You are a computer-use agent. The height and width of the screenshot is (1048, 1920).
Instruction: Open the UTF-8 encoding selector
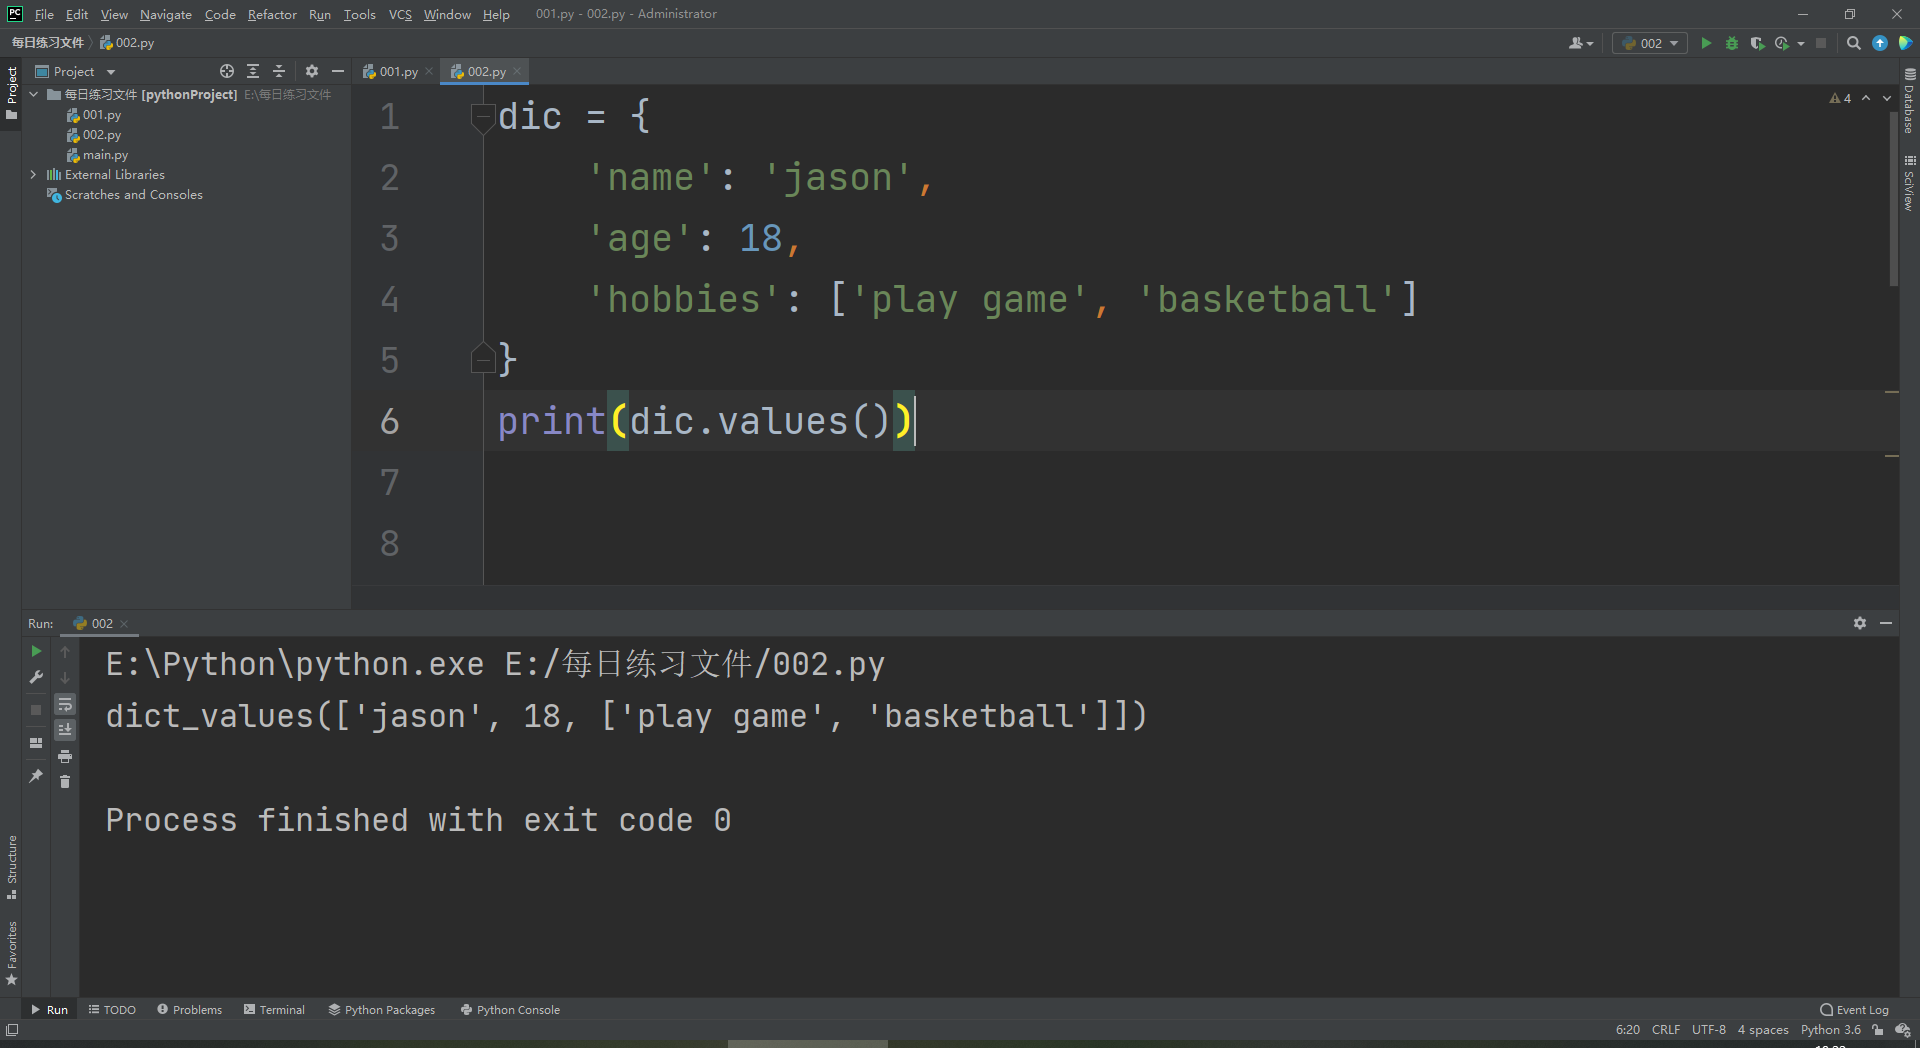click(x=1709, y=1030)
